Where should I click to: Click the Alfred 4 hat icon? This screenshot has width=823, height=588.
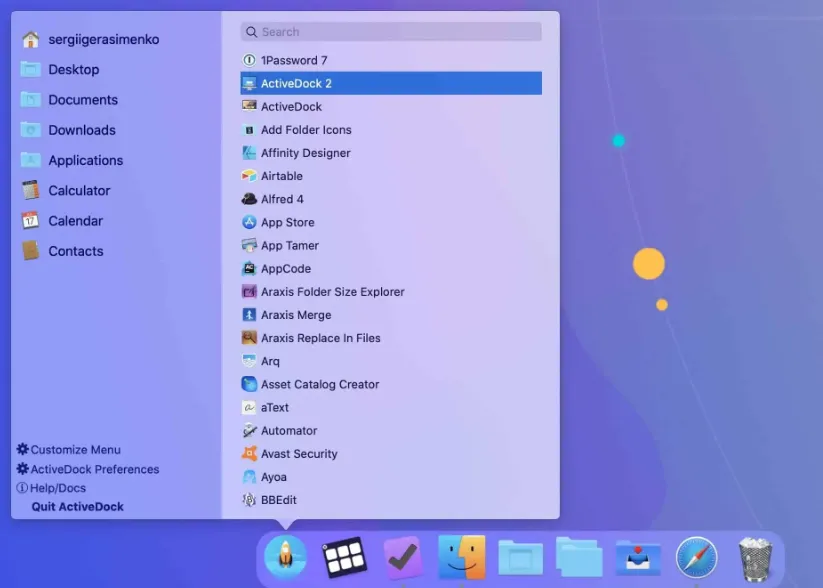pyautogui.click(x=249, y=199)
